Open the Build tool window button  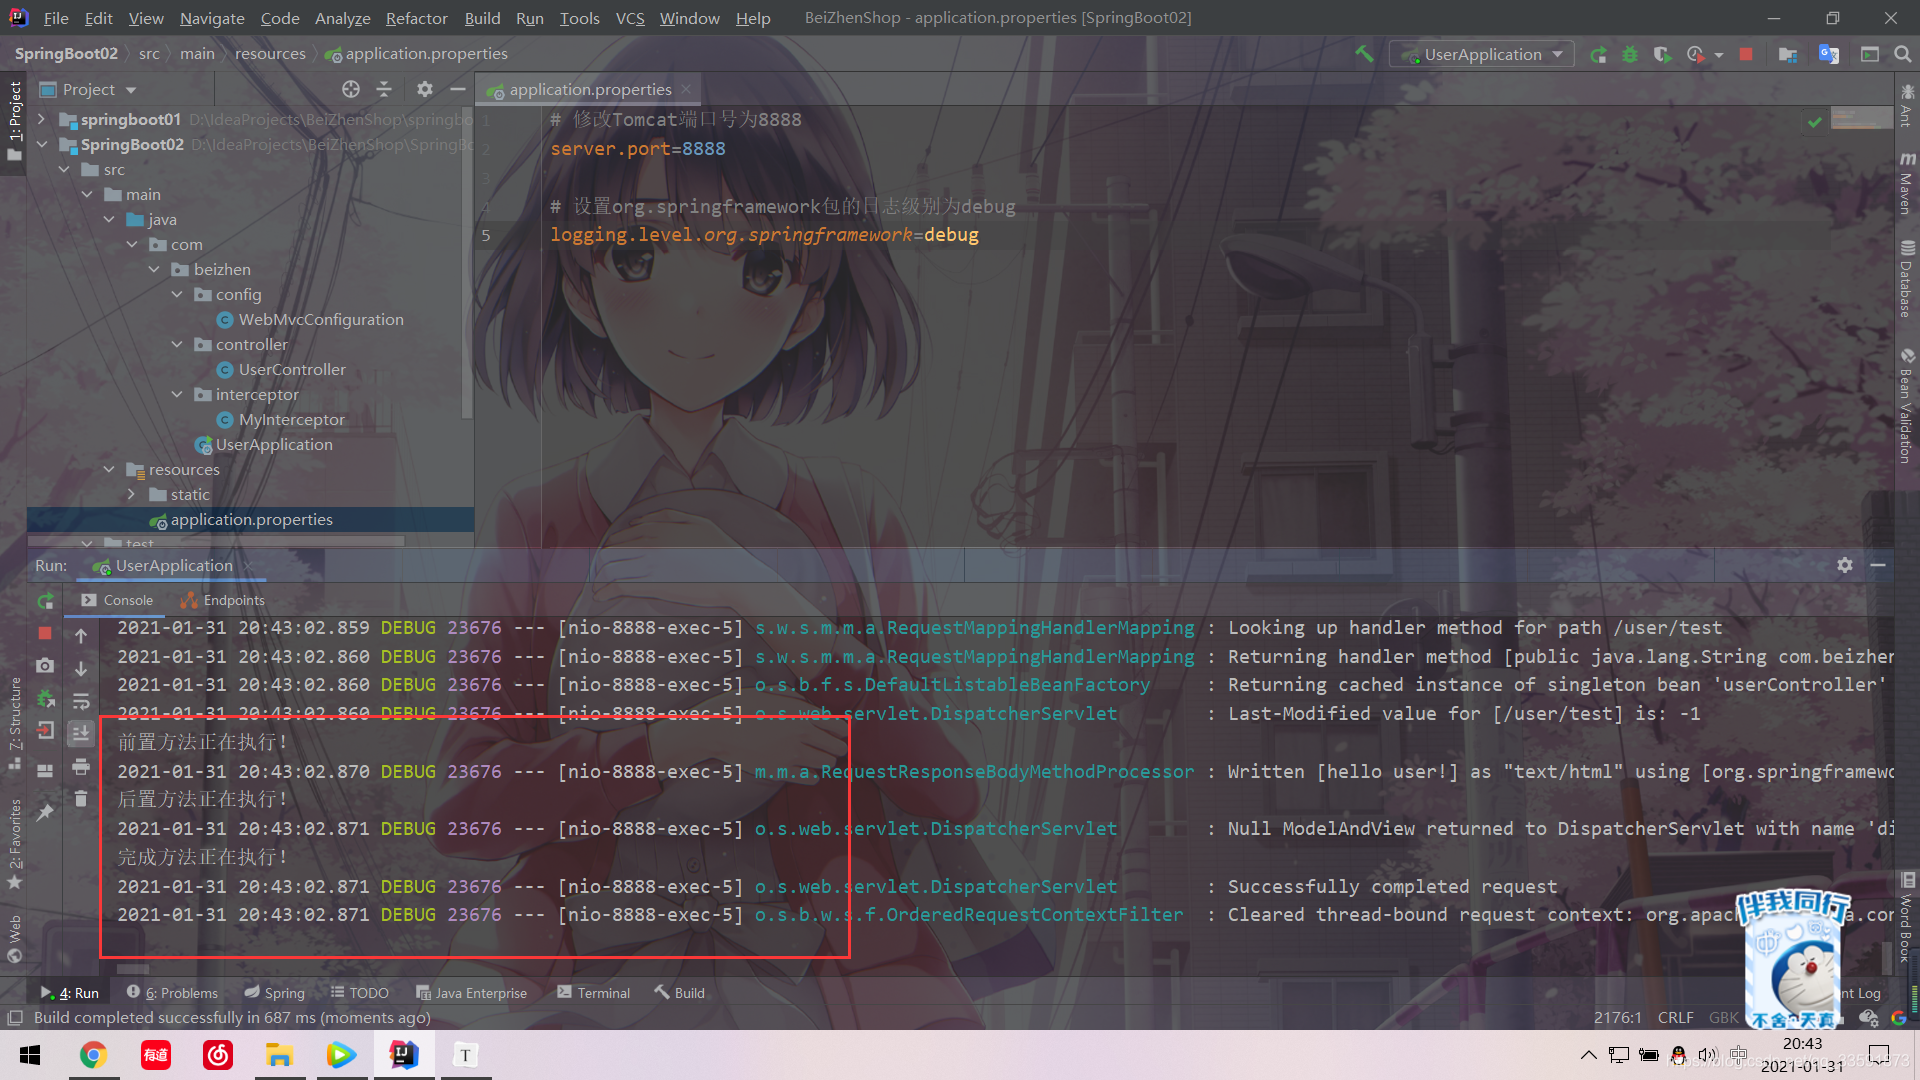pos(680,993)
